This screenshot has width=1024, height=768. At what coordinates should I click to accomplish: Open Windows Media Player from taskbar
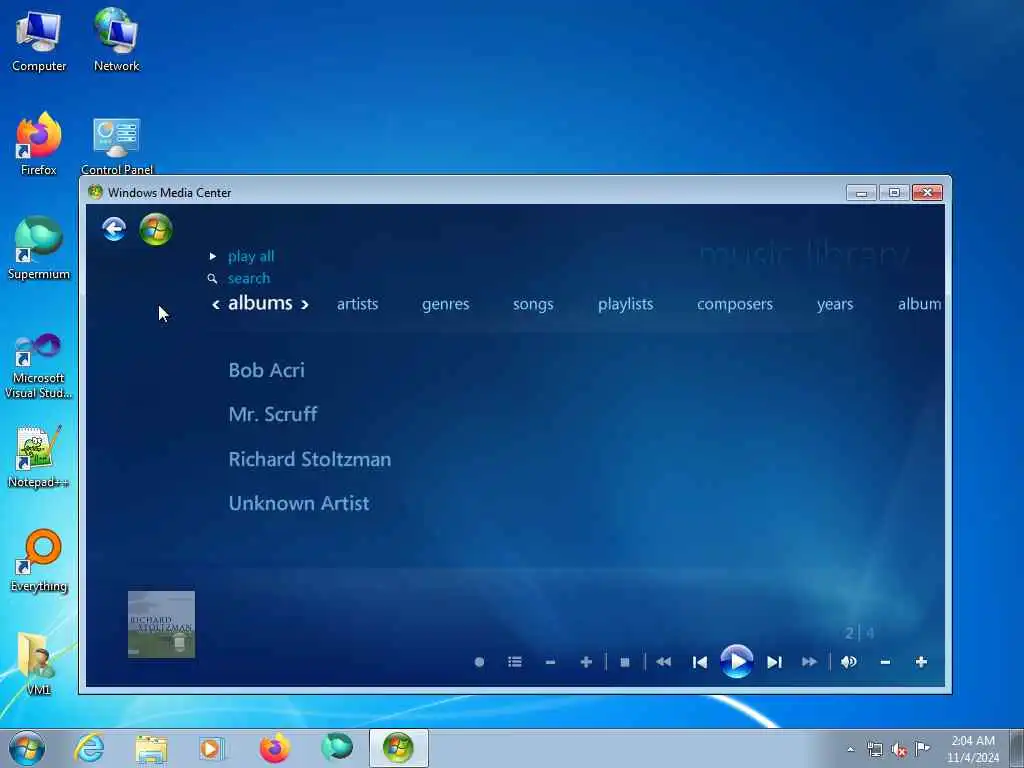tap(212, 748)
